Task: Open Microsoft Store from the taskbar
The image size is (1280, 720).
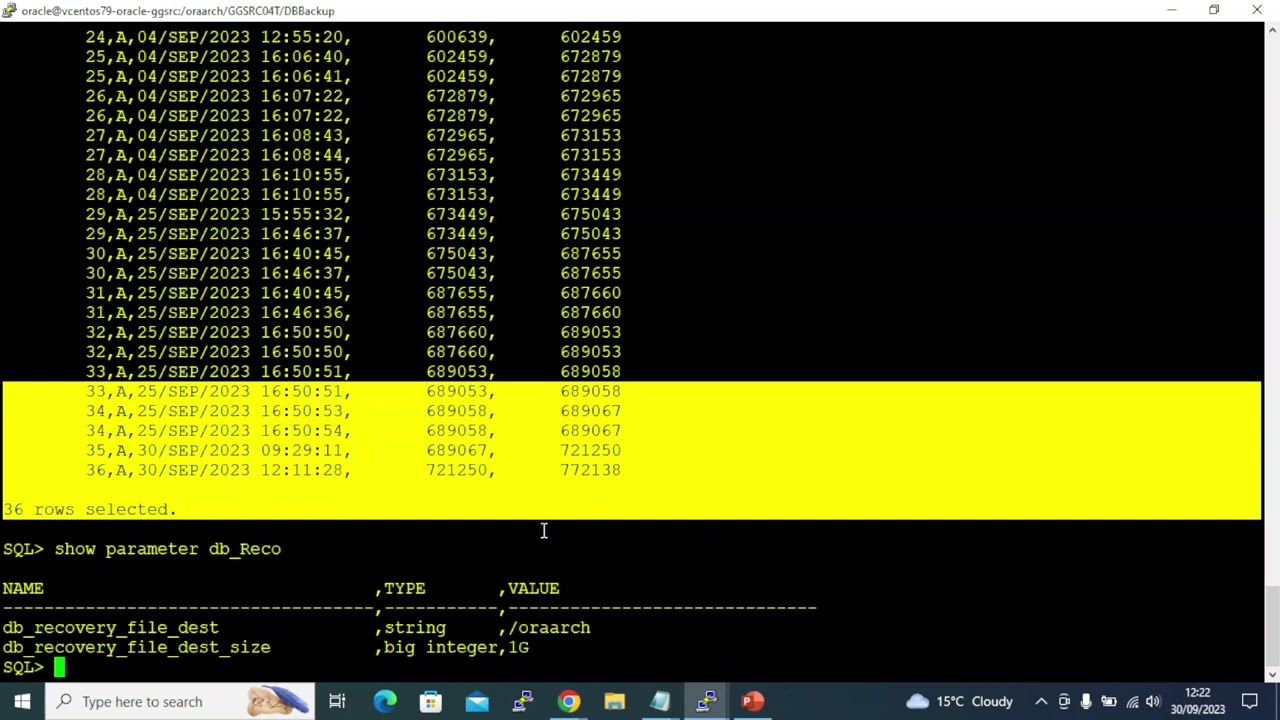Action: coord(431,701)
